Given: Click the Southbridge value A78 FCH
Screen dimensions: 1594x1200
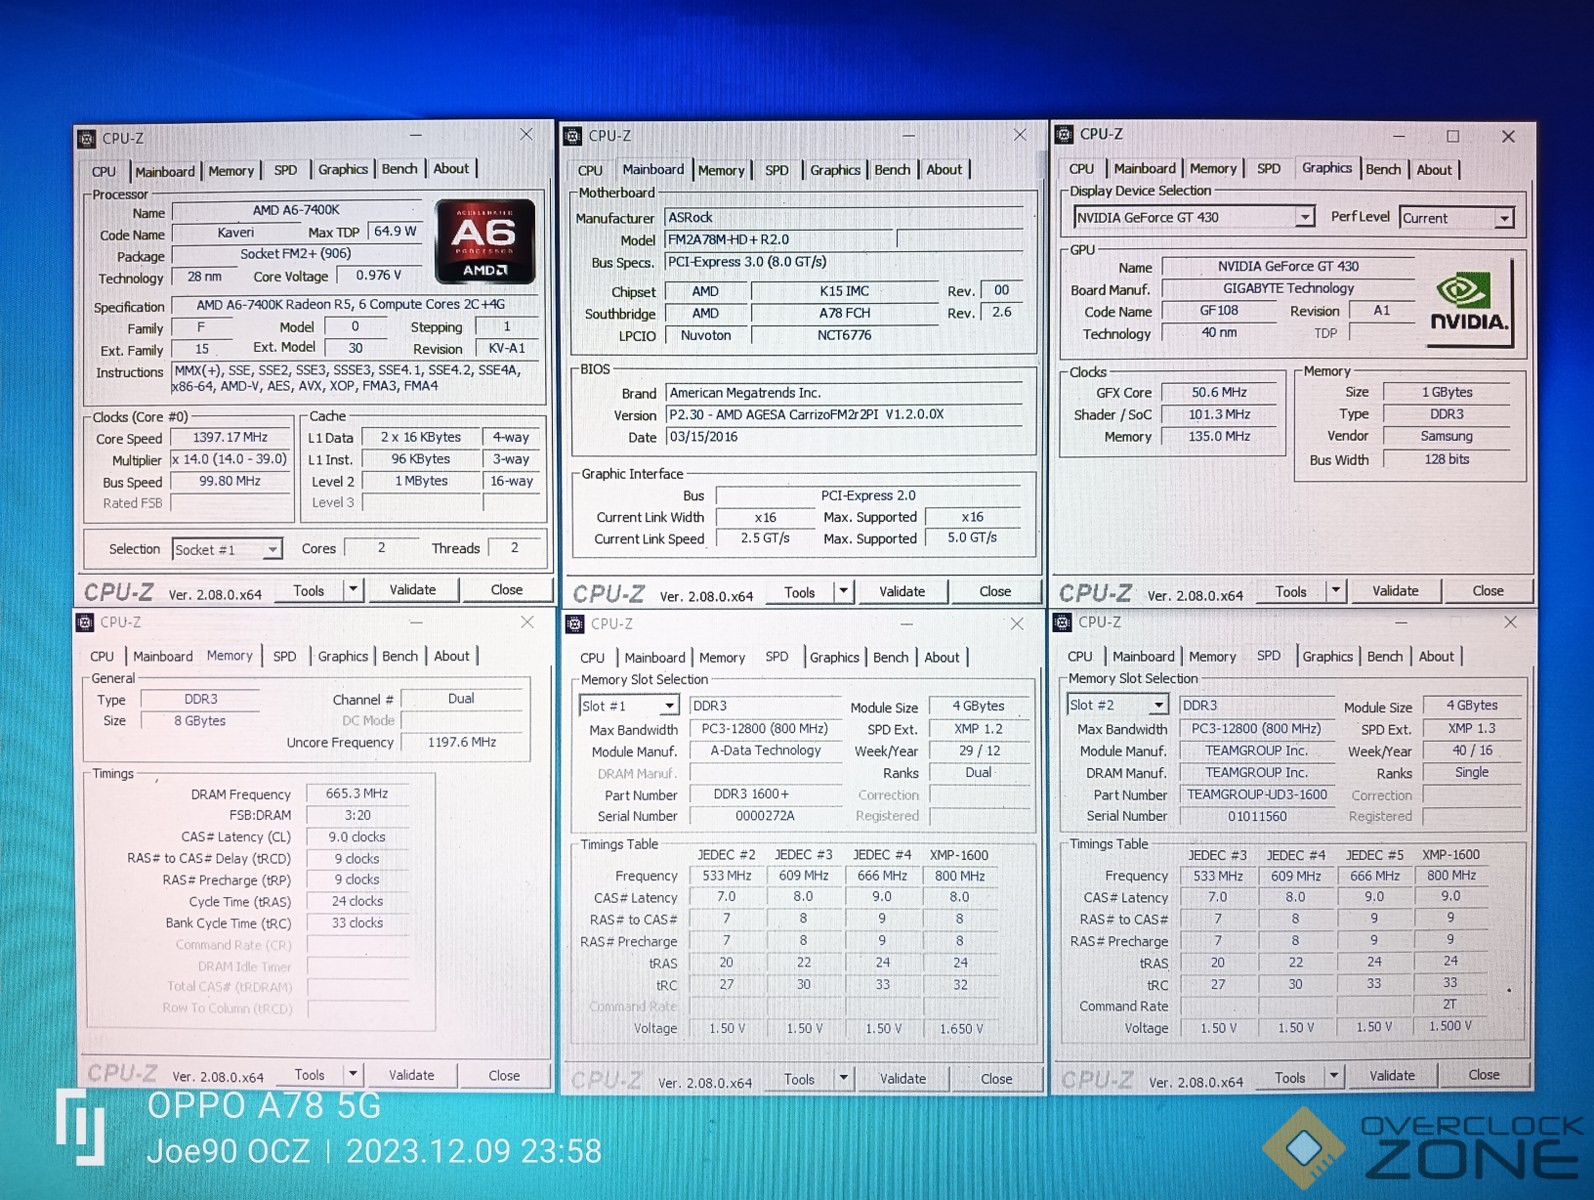Looking at the screenshot, I should [844, 313].
